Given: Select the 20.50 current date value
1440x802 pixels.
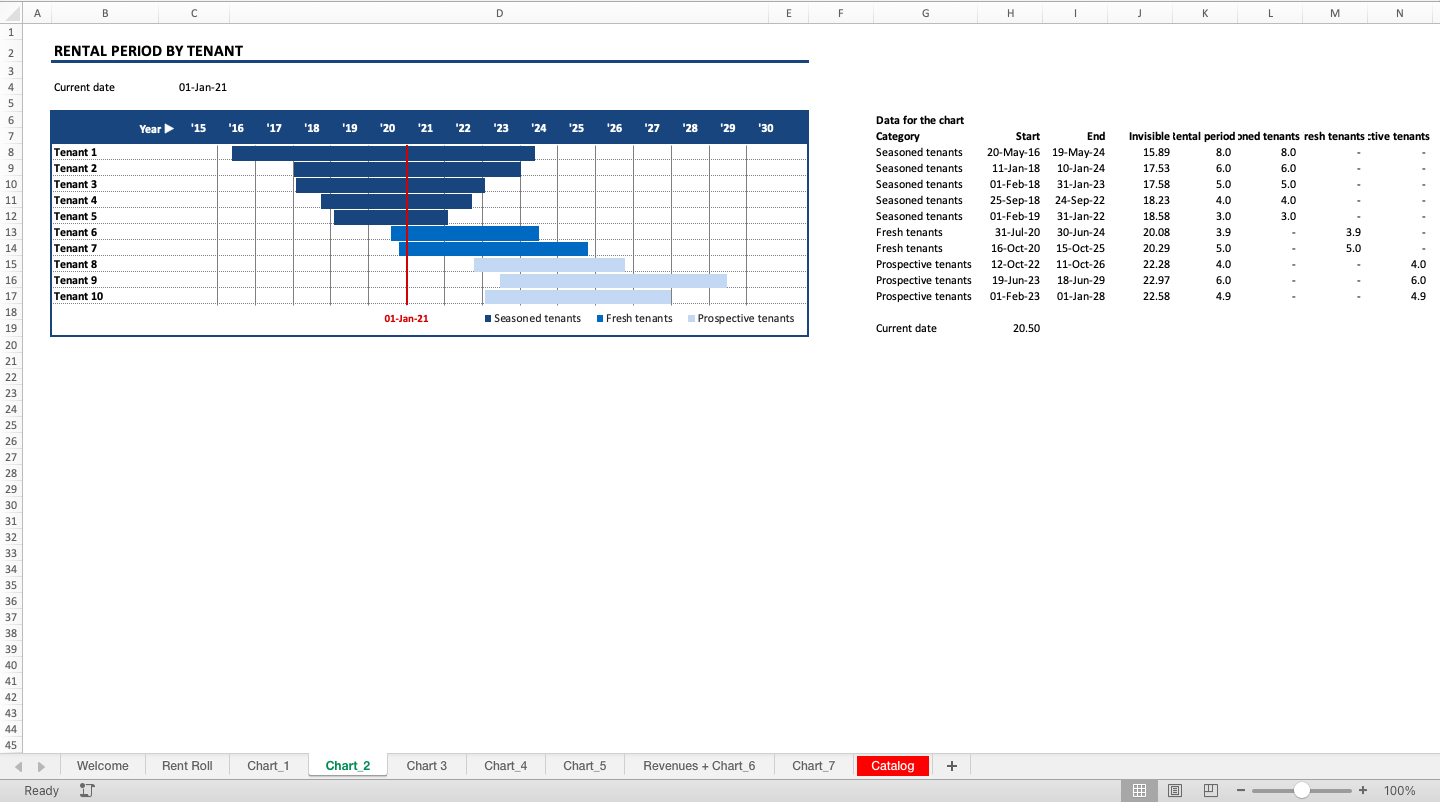Looking at the screenshot, I should [1010, 328].
